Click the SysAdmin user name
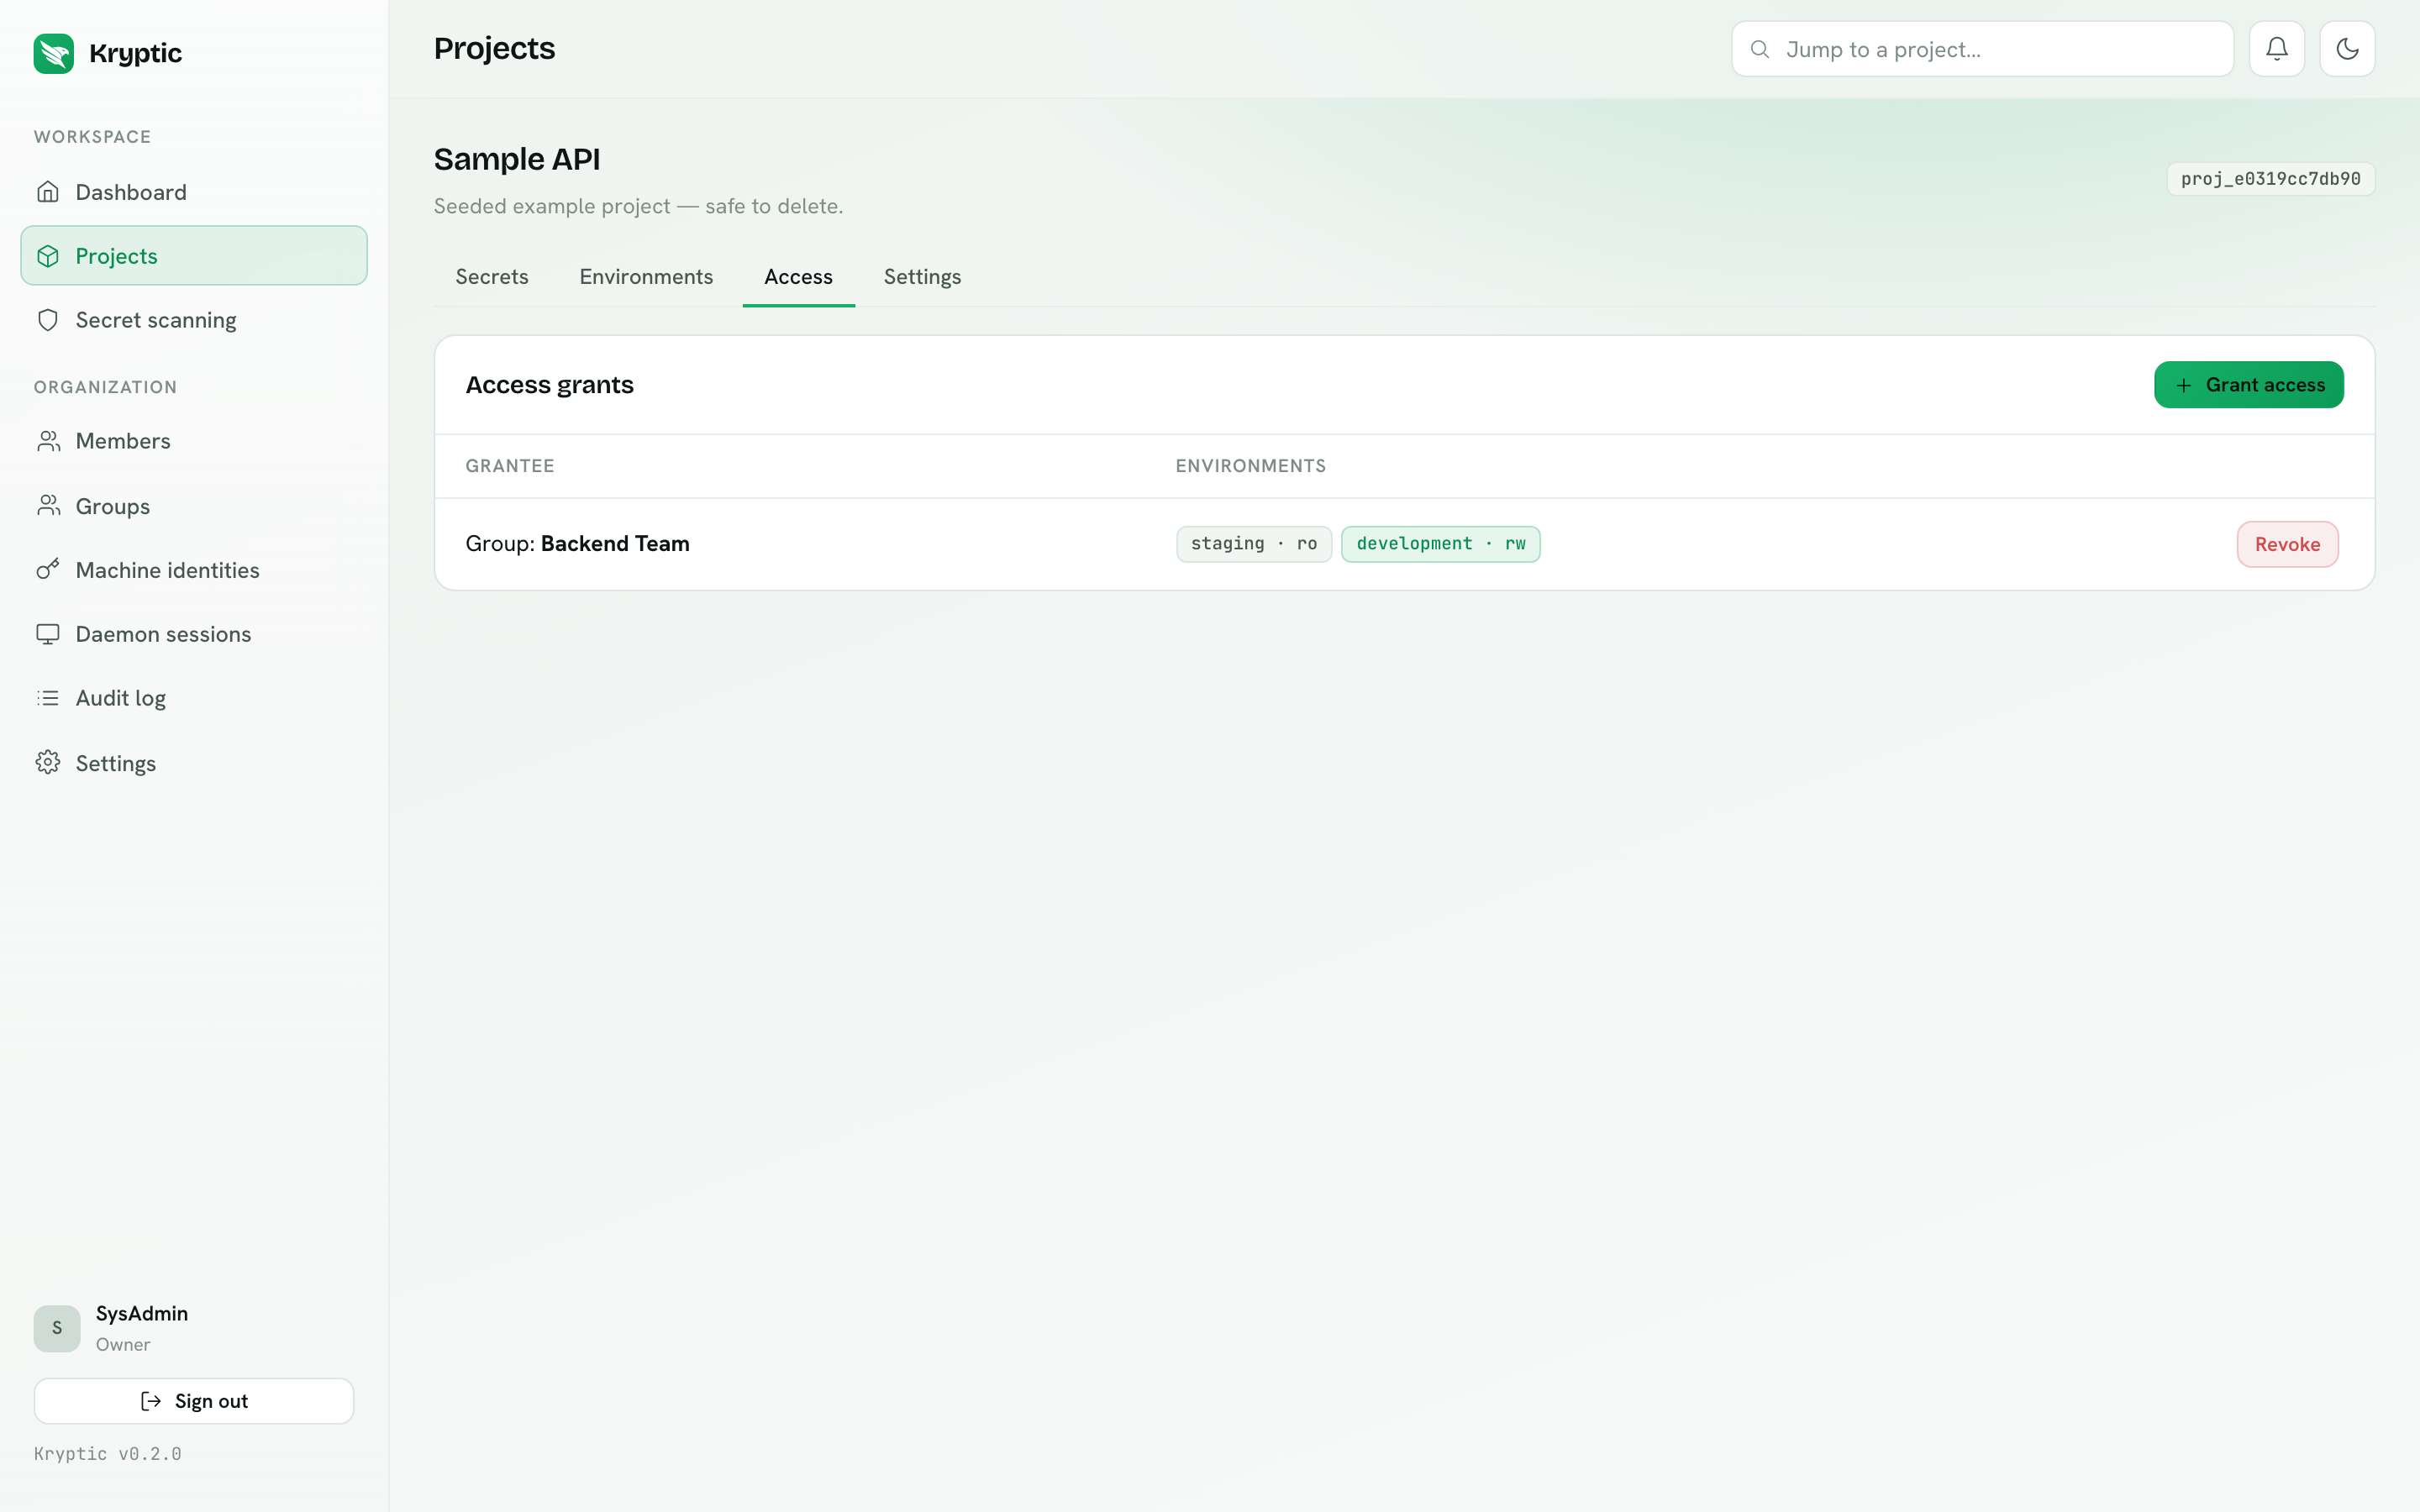Image resolution: width=2420 pixels, height=1512 pixels. [x=142, y=1314]
